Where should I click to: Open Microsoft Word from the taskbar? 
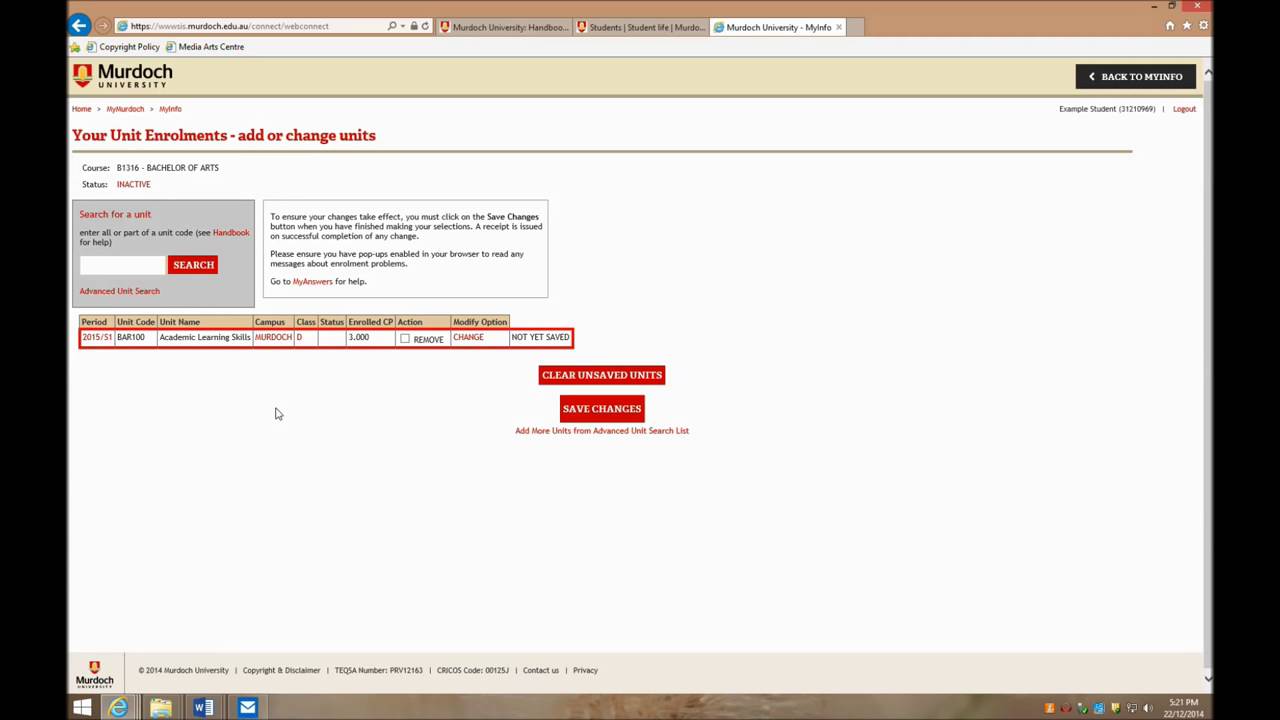(x=204, y=708)
